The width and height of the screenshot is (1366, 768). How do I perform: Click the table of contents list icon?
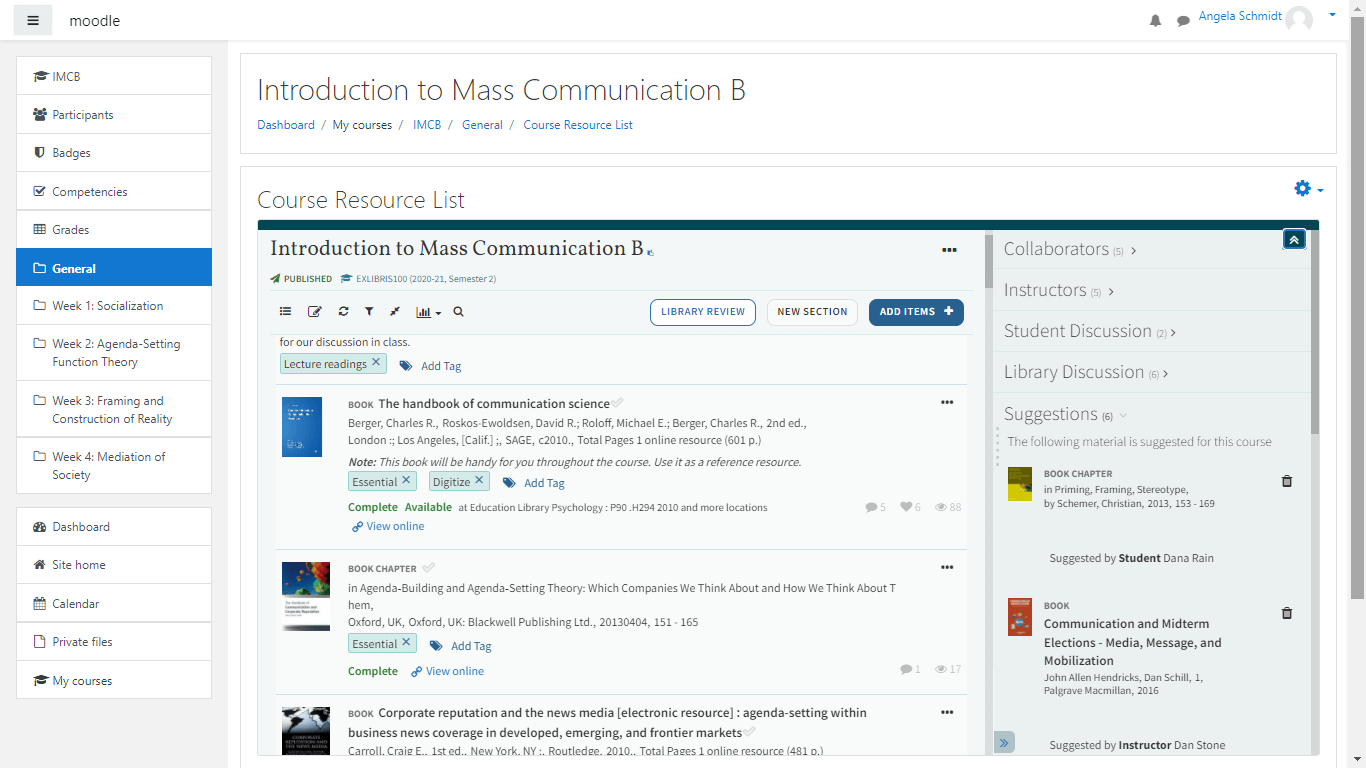pos(285,312)
